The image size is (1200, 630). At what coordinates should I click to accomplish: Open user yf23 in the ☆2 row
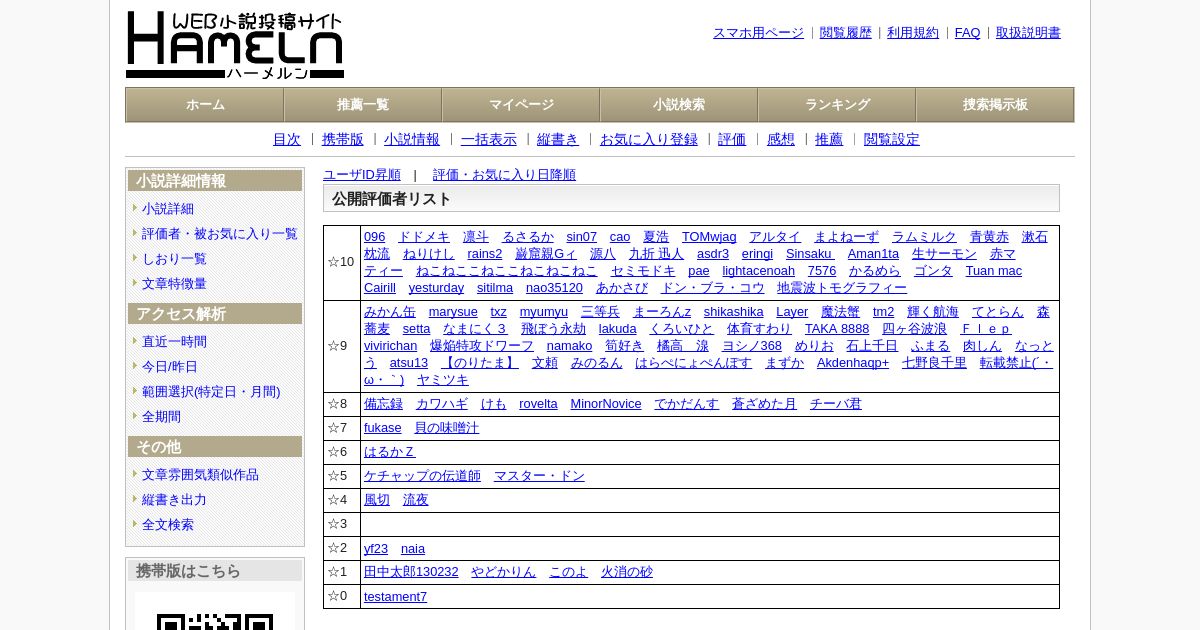376,549
